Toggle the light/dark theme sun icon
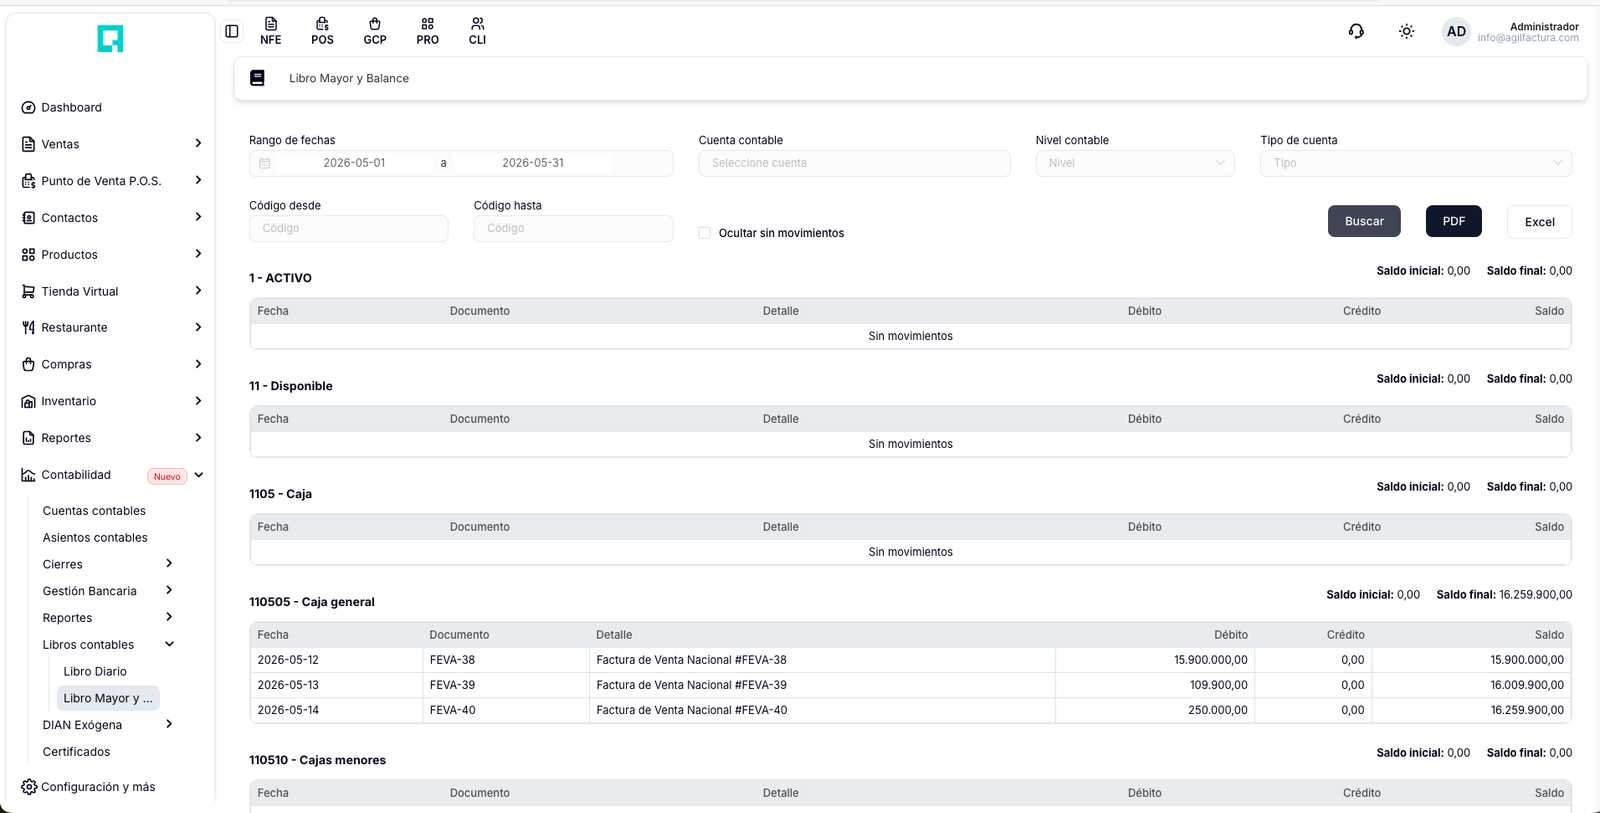The width and height of the screenshot is (1600, 813). click(x=1406, y=31)
